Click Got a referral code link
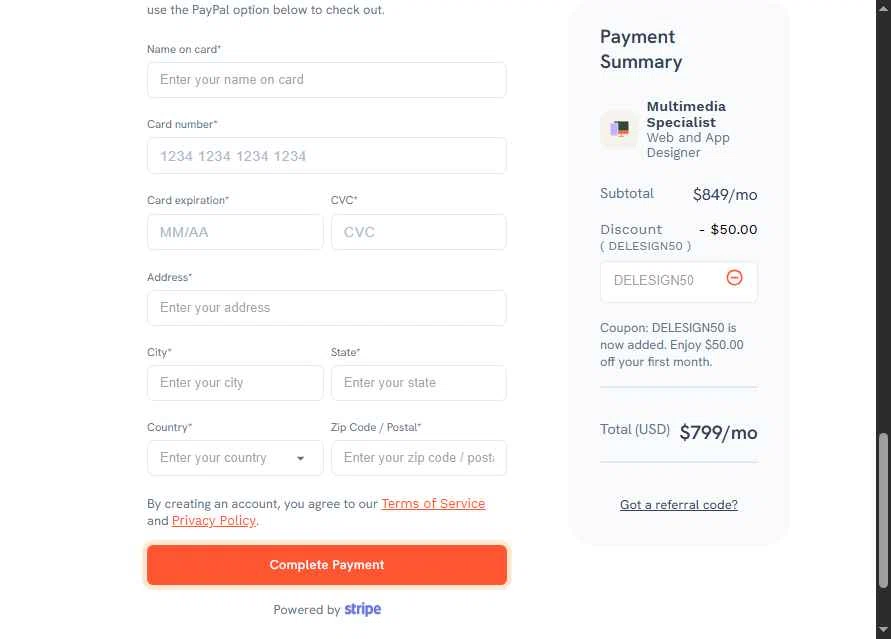The image size is (891, 639). 678,505
